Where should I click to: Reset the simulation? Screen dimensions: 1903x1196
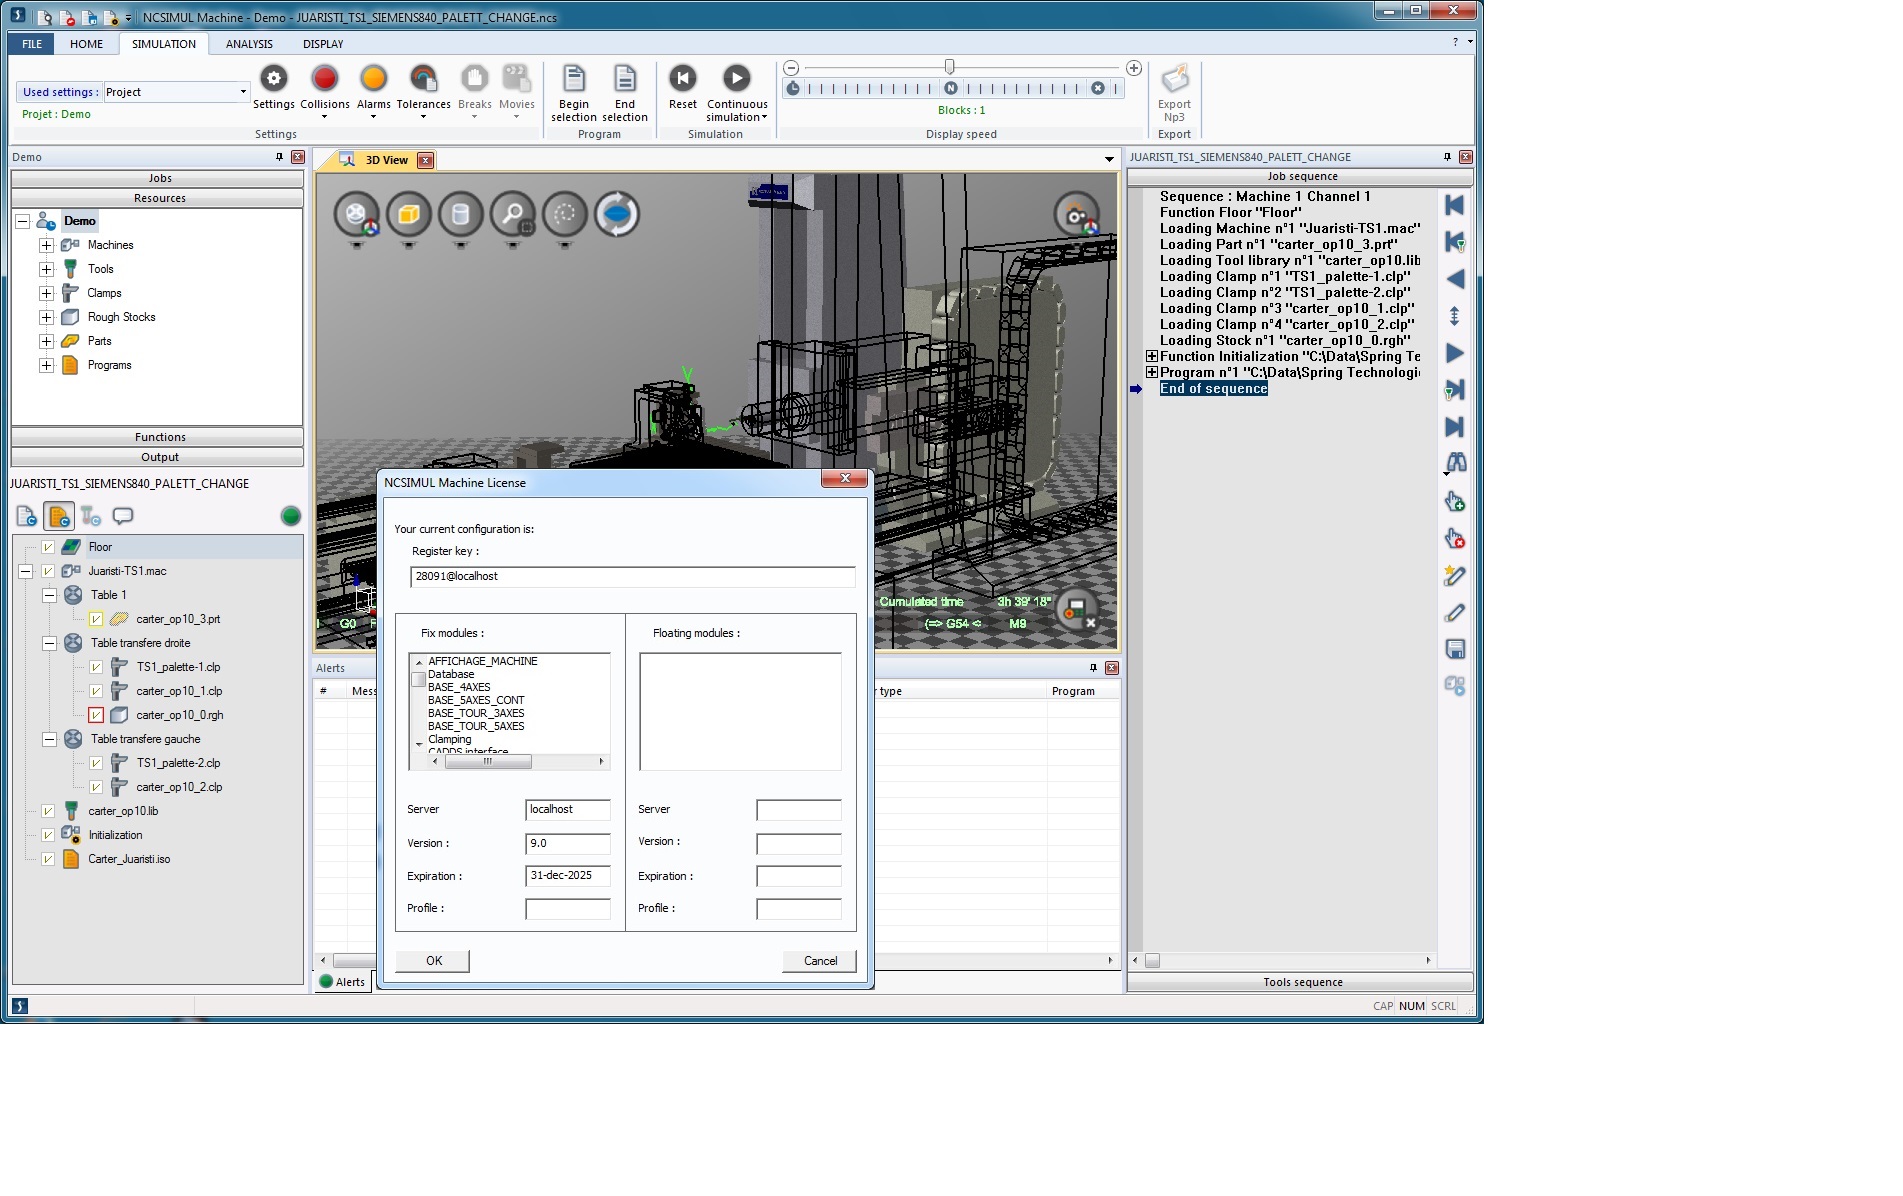pos(683,79)
